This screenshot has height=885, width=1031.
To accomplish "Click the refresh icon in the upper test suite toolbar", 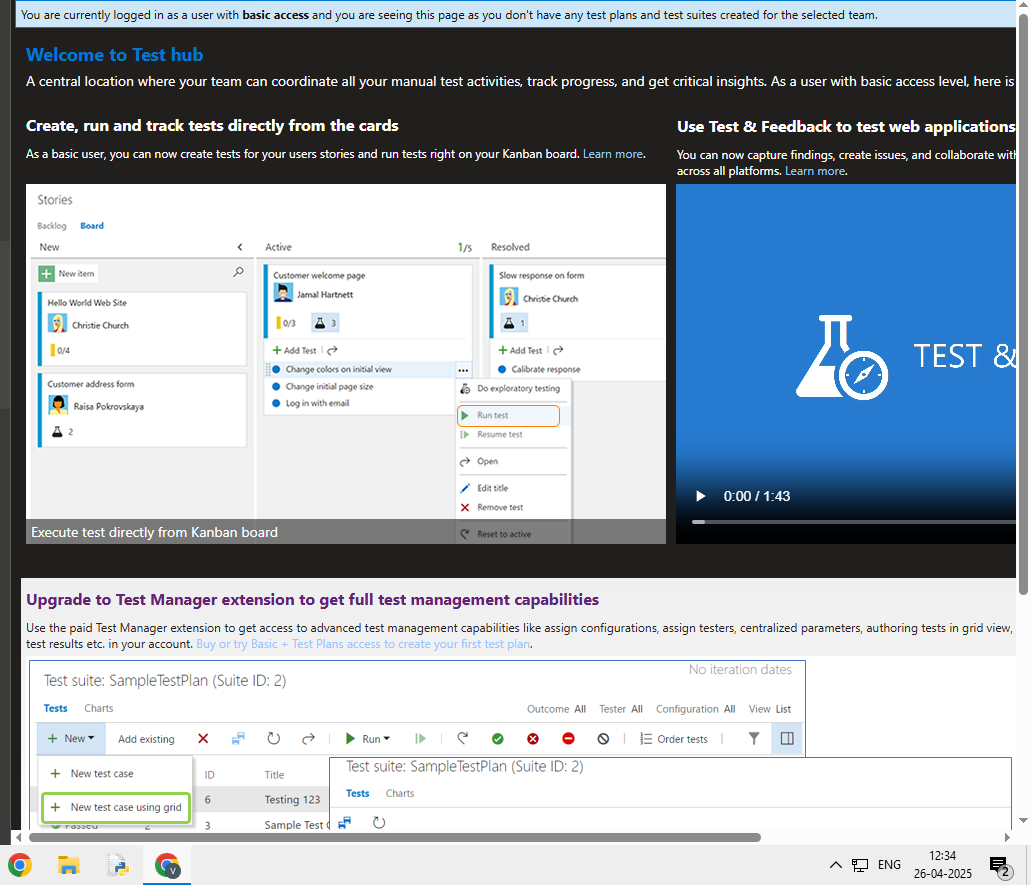I will pos(274,738).
